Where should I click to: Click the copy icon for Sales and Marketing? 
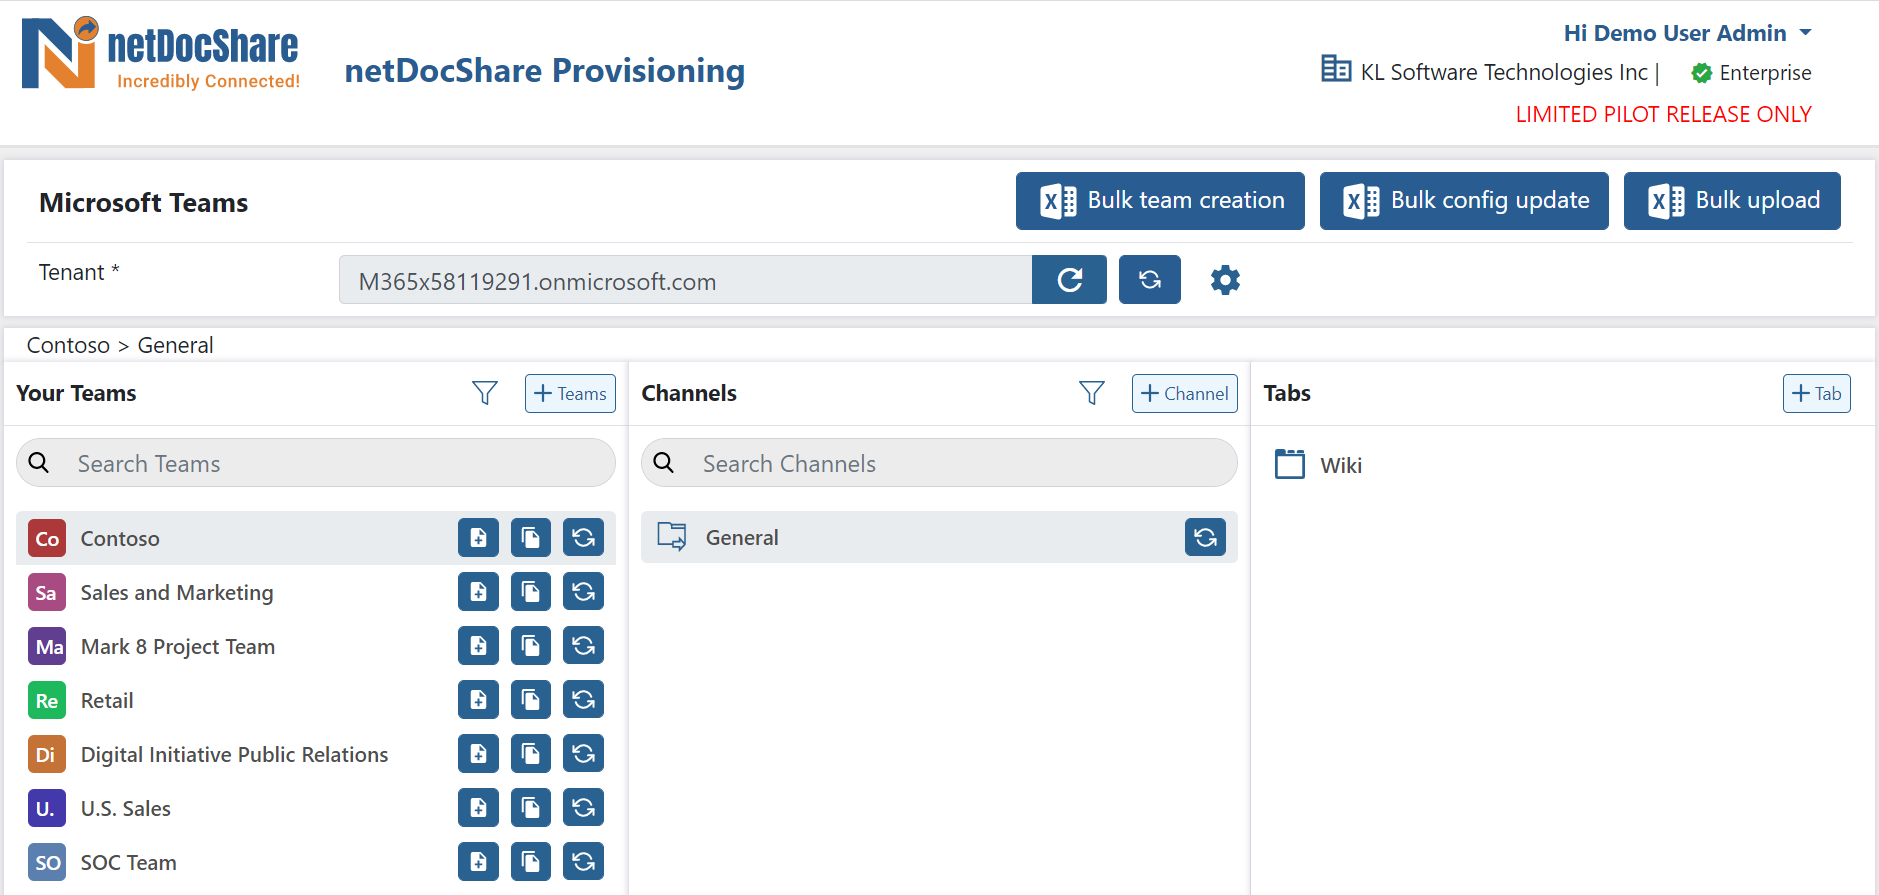pos(531,592)
